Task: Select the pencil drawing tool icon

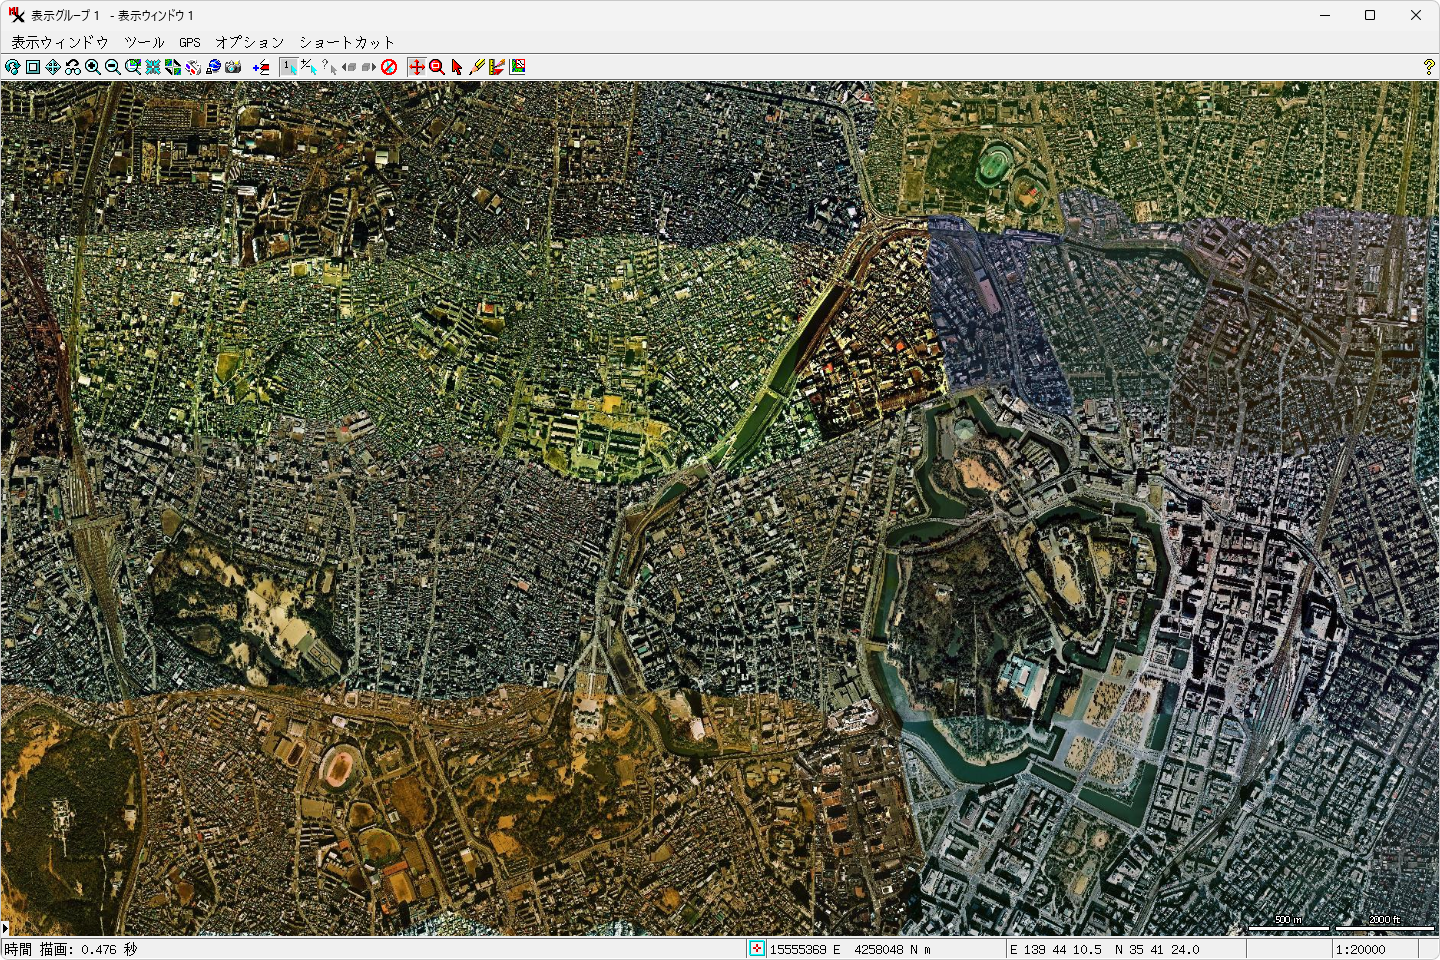Action: click(x=476, y=67)
